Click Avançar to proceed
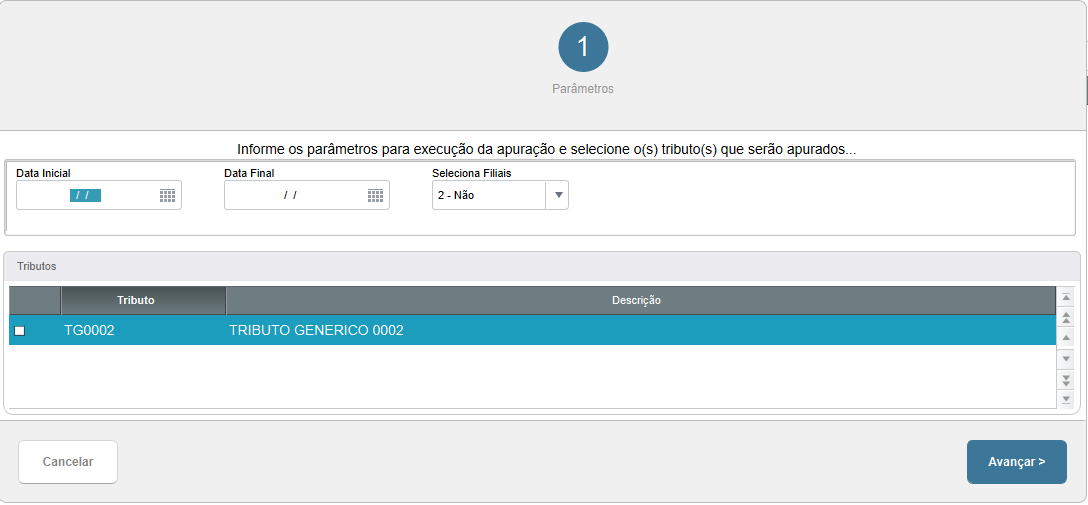The width and height of the screenshot is (1088, 505). [1017, 462]
